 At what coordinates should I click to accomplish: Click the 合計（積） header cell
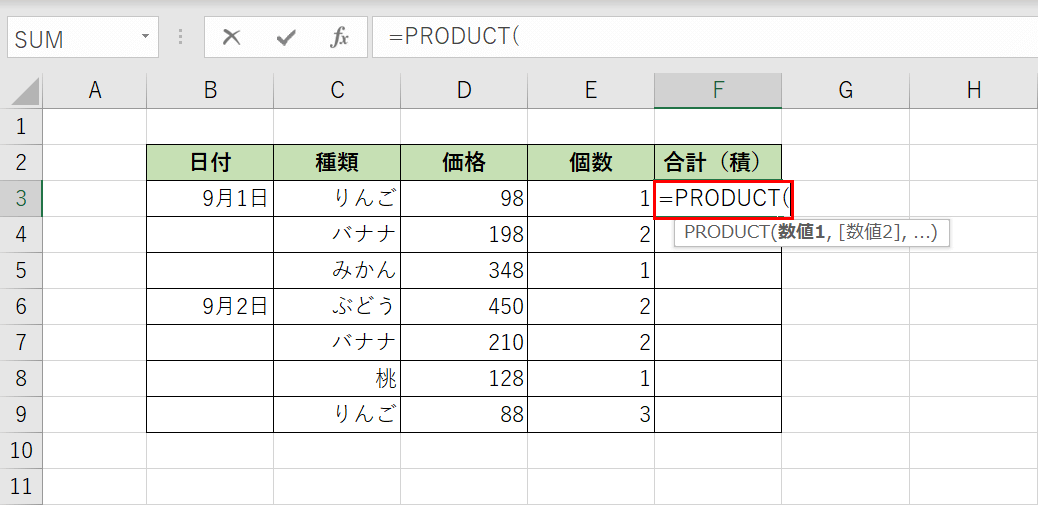point(718,162)
